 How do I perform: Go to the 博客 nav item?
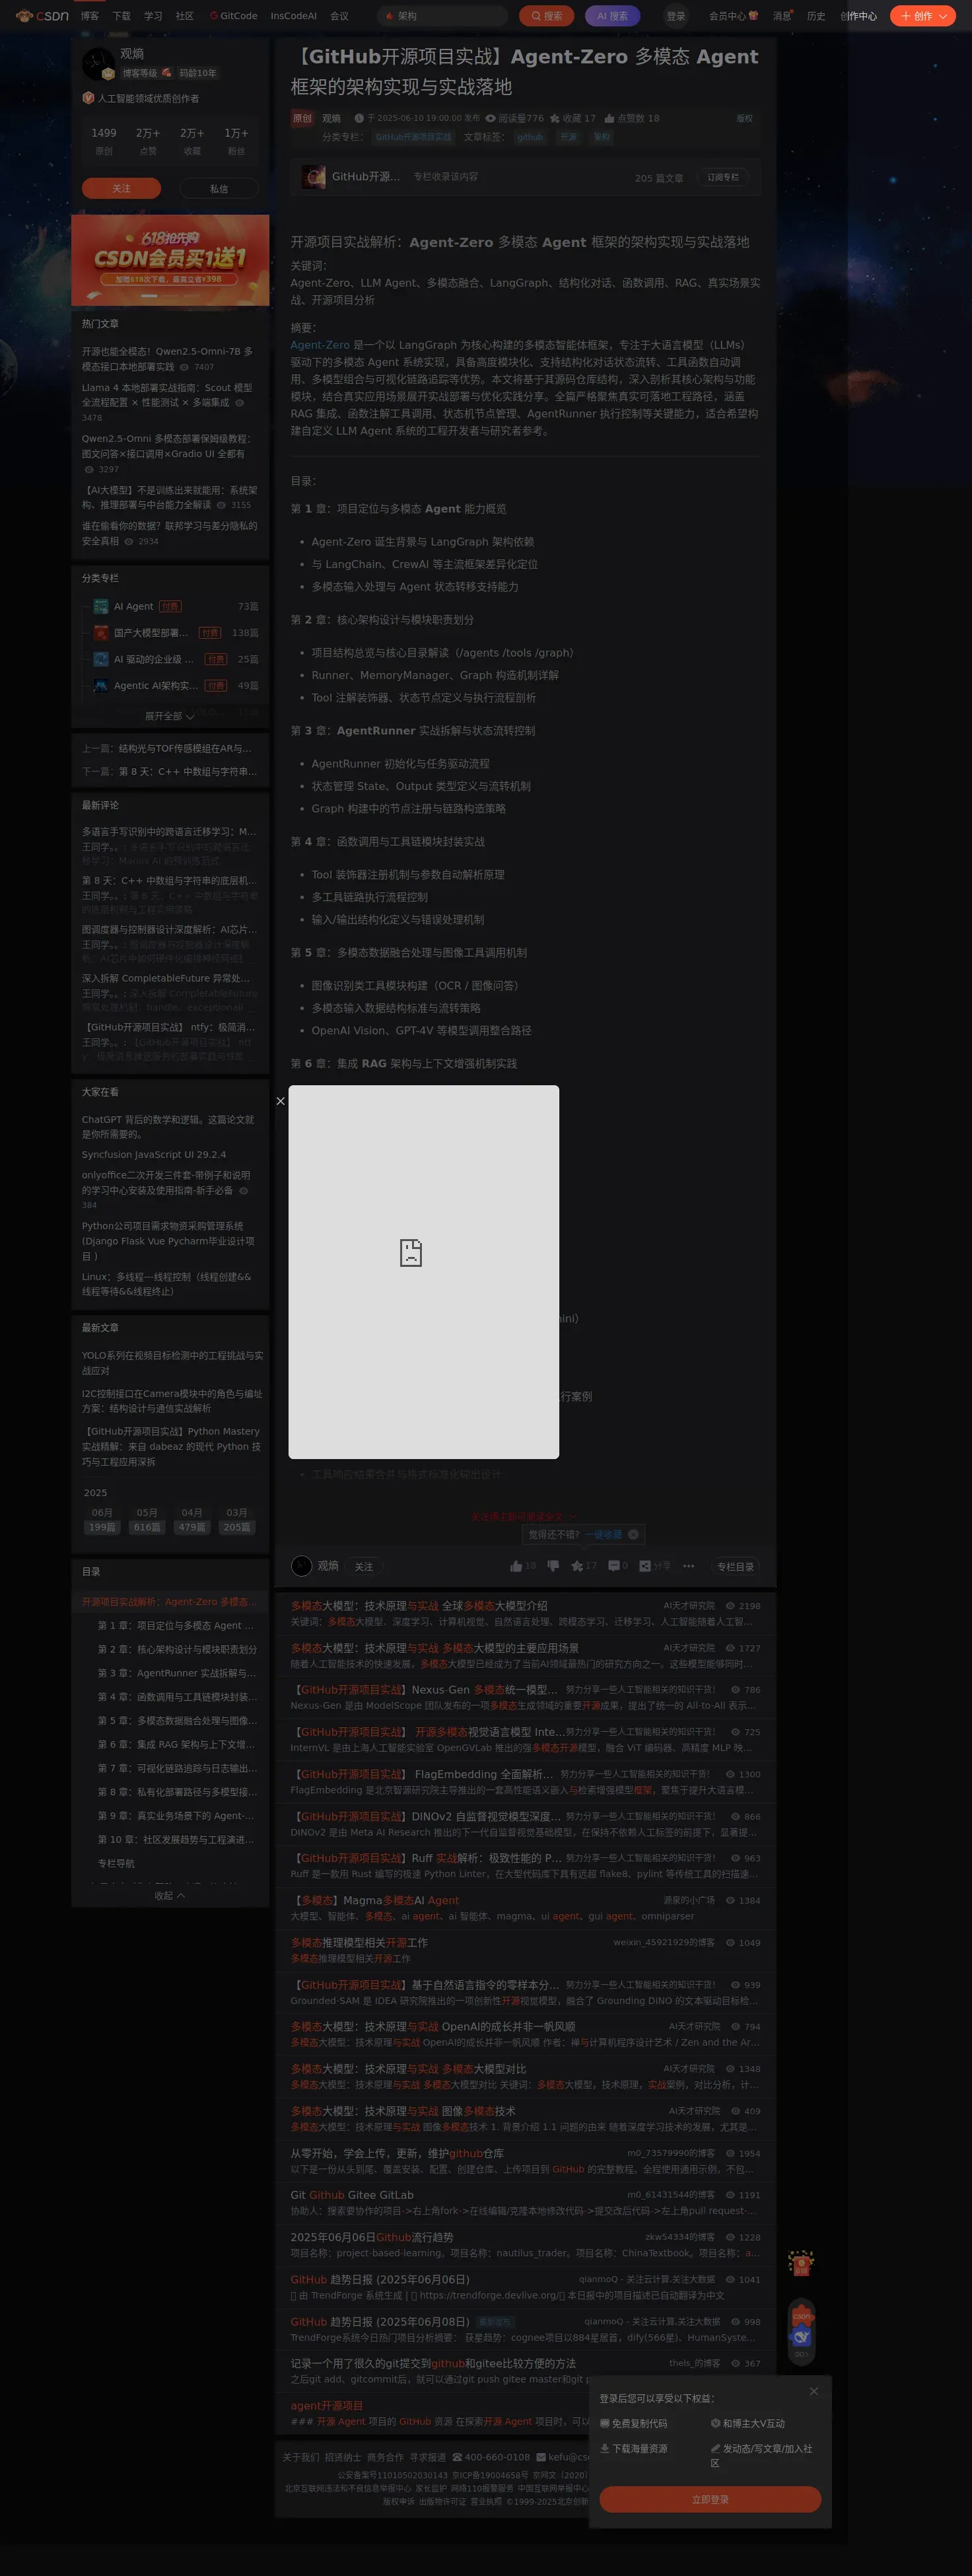tap(90, 16)
